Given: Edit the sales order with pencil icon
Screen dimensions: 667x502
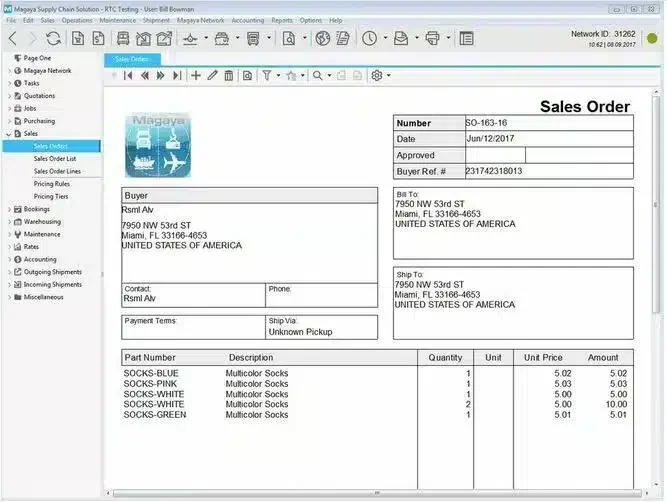Looking at the screenshot, I should [212, 76].
